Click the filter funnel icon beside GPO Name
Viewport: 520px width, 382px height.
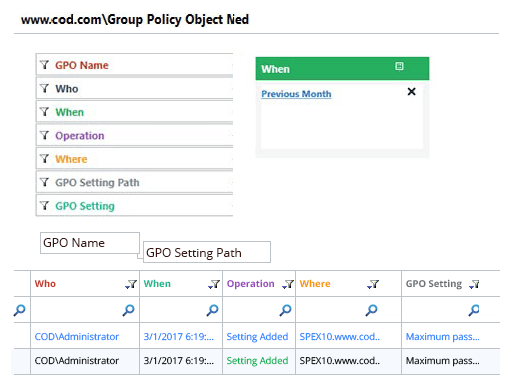tap(44, 65)
